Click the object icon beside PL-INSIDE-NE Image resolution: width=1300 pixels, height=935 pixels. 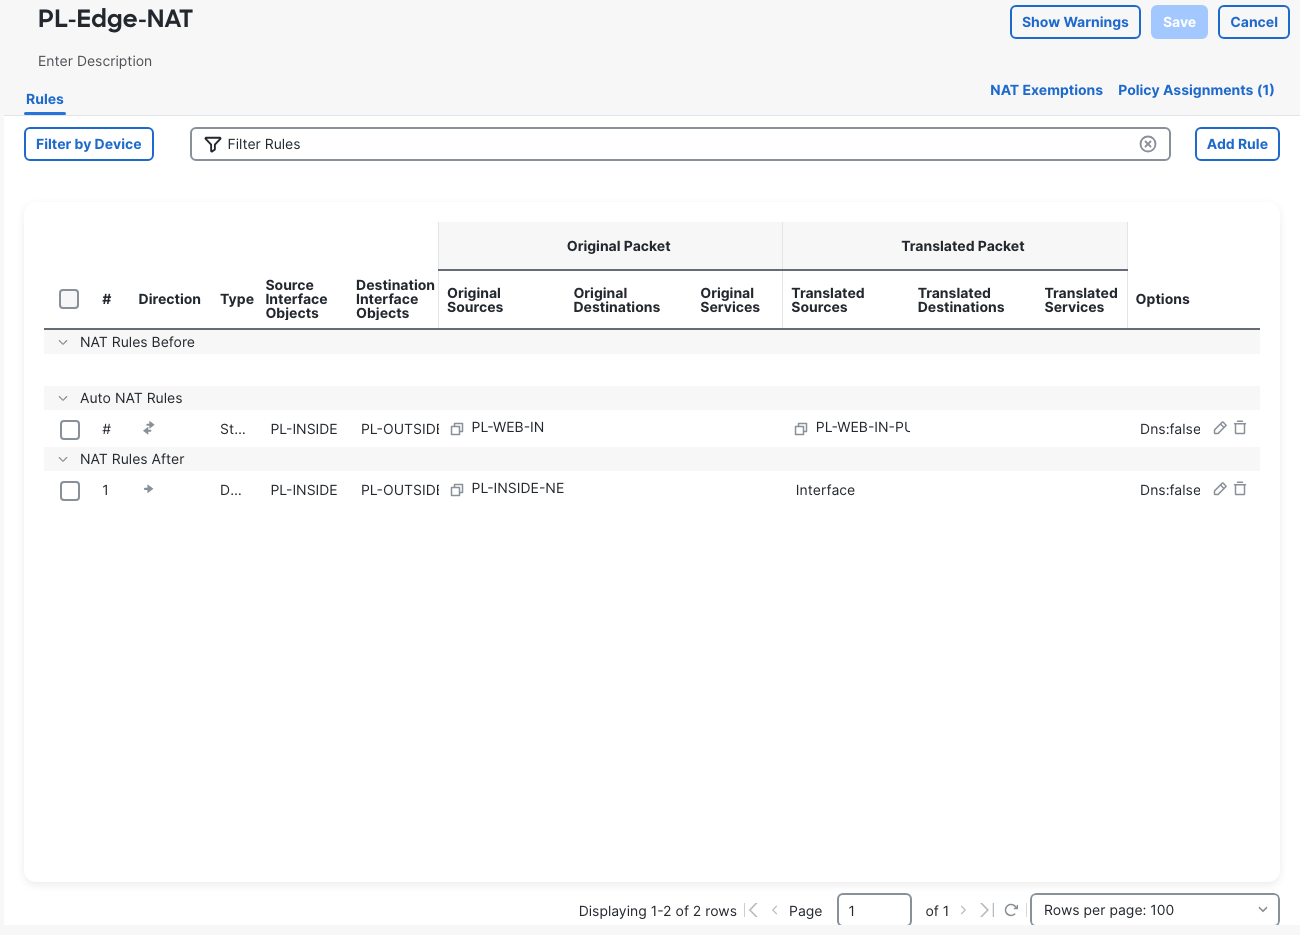pyautogui.click(x=457, y=490)
